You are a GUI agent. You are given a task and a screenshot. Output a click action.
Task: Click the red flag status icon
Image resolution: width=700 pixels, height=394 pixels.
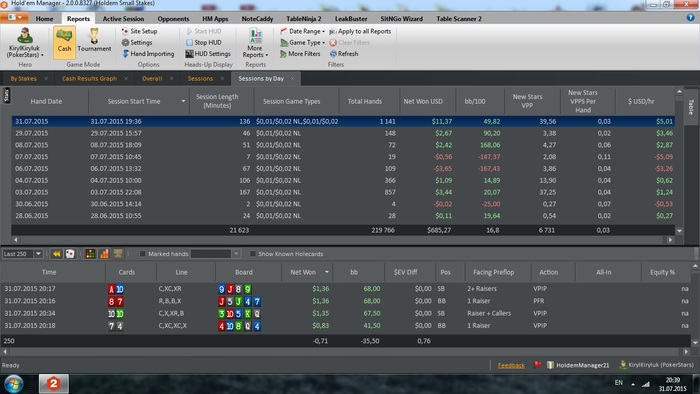(x=537, y=365)
